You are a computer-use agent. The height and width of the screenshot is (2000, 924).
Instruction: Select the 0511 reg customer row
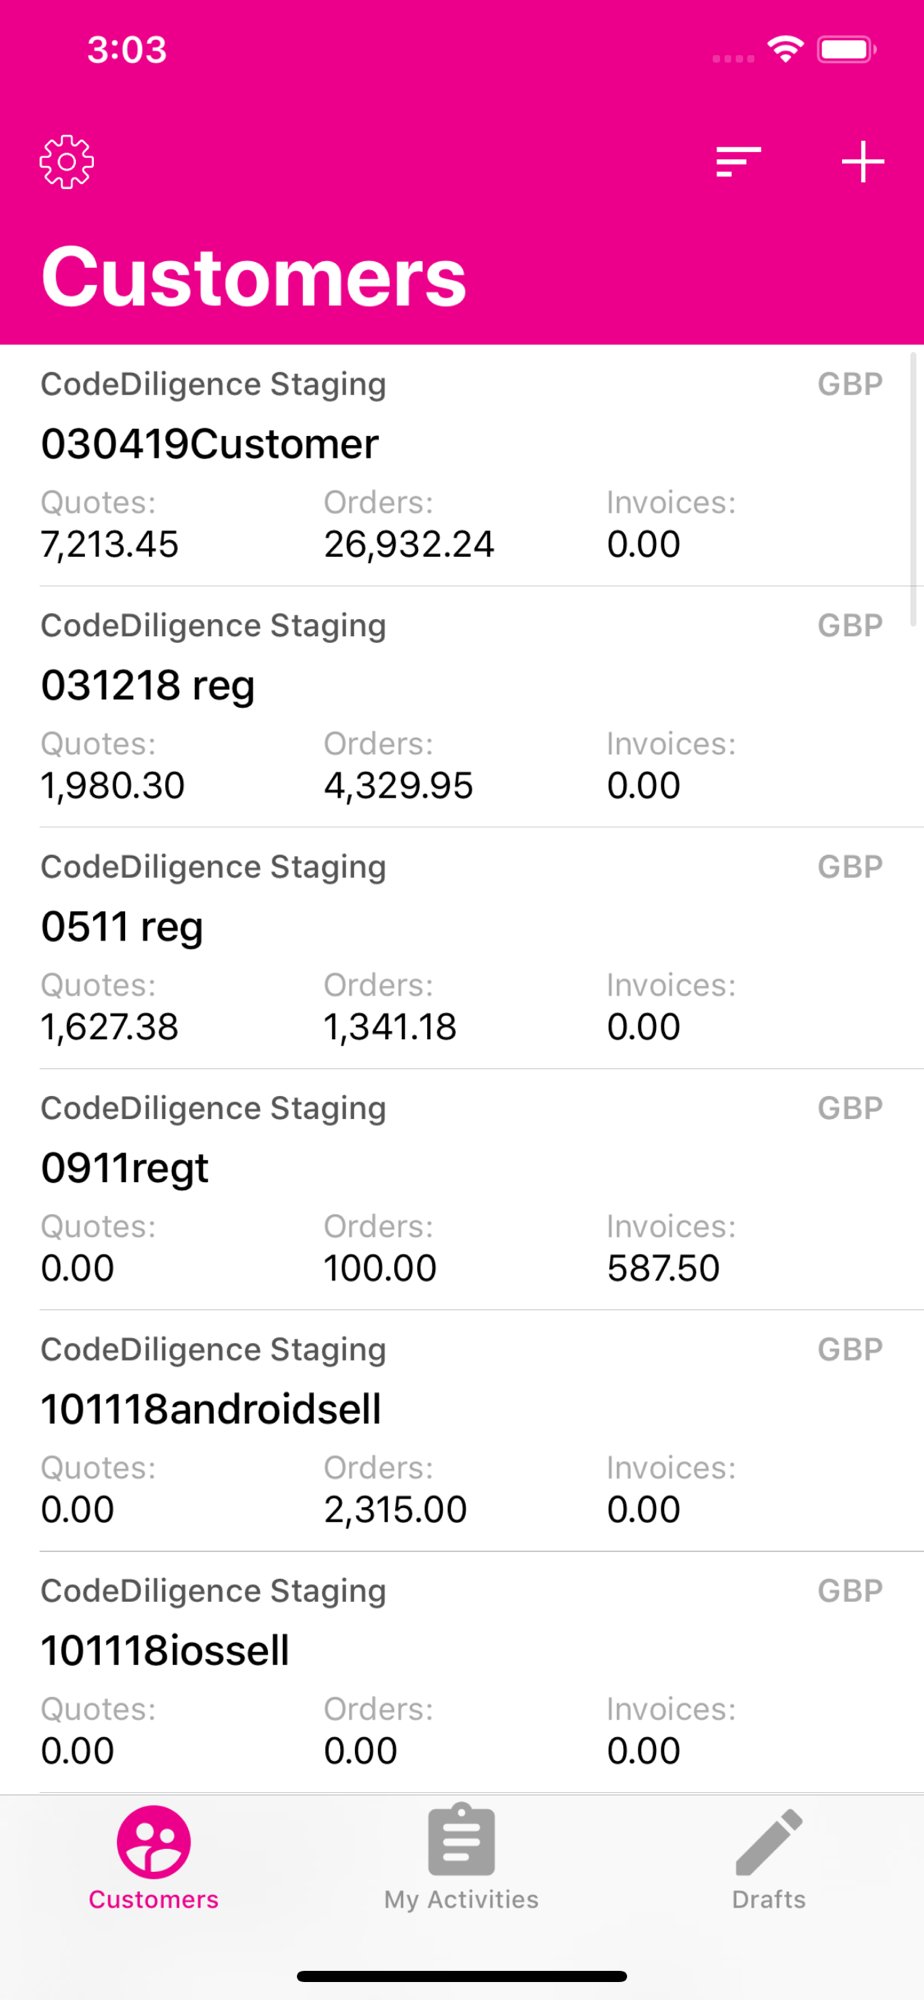122,927
